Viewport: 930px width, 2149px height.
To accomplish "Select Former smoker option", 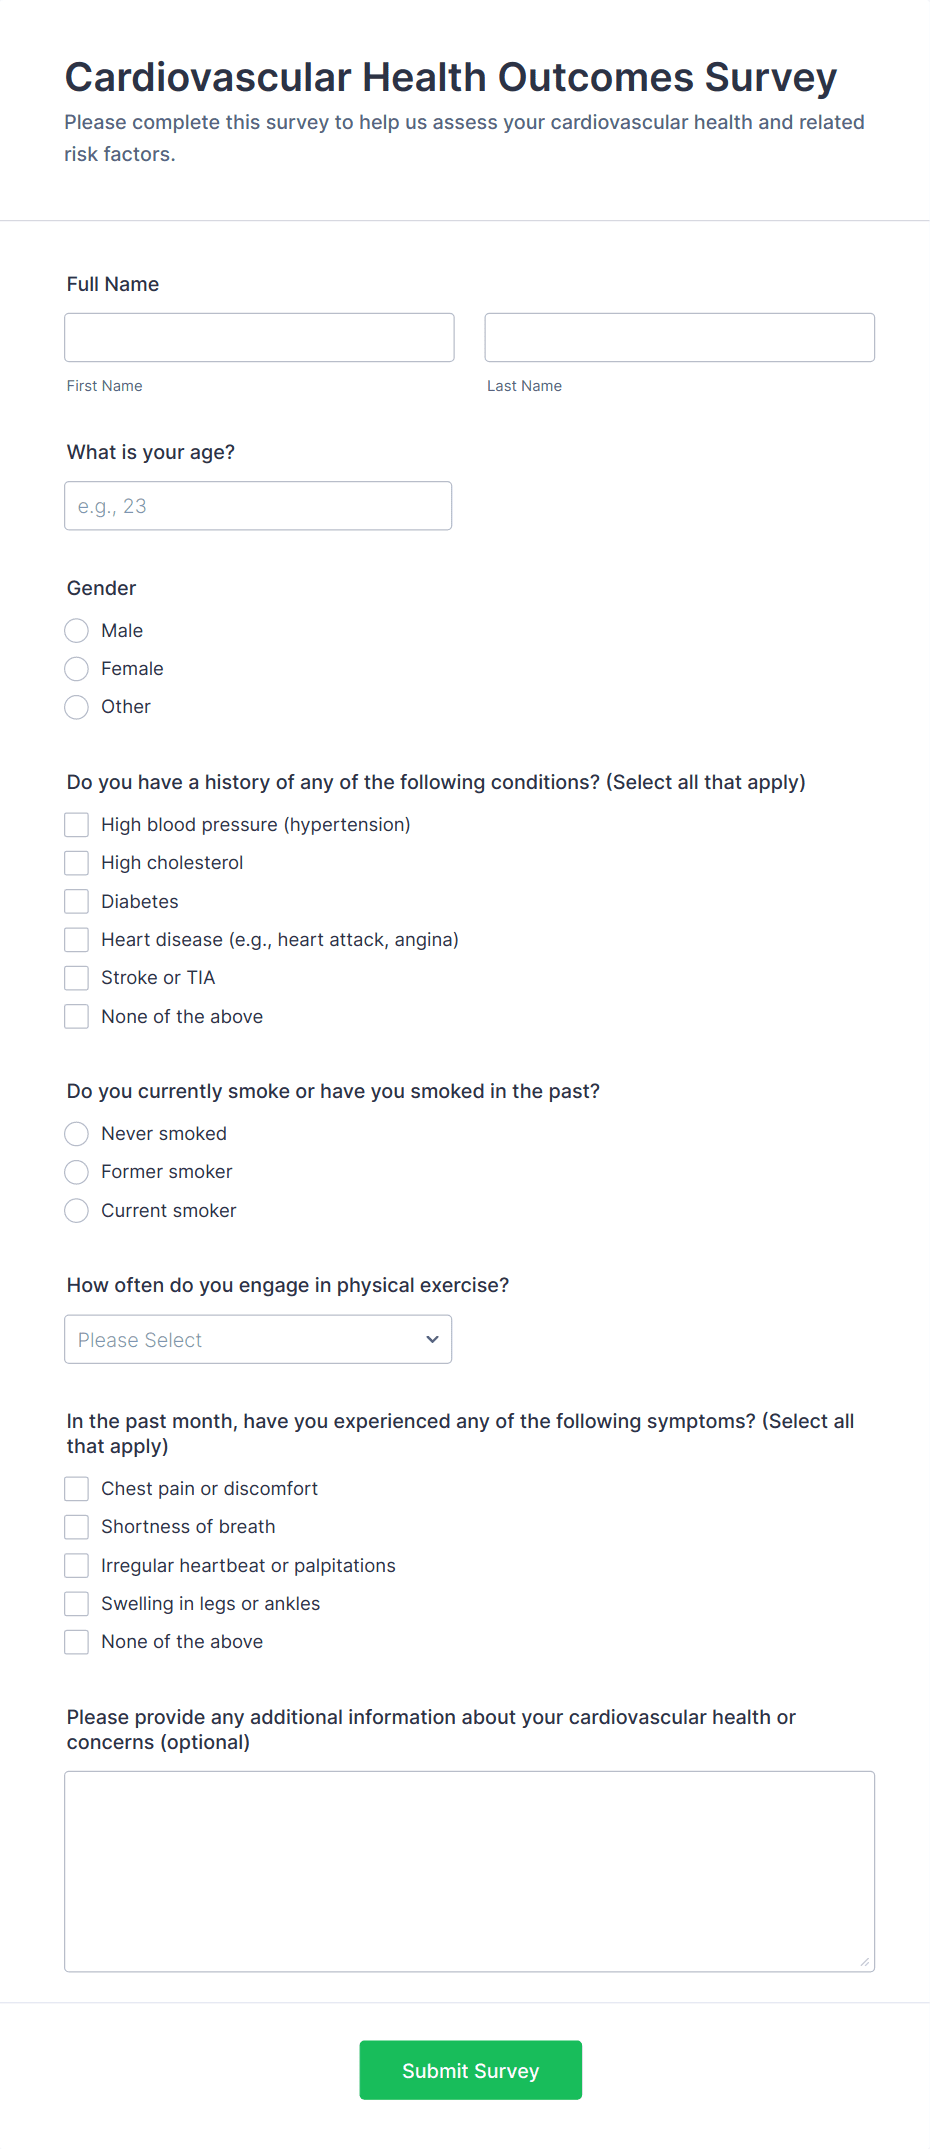I will click(x=76, y=1172).
